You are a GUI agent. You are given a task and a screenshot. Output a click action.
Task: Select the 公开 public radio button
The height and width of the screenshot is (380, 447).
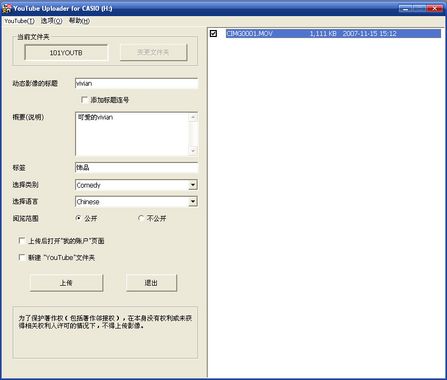78,218
